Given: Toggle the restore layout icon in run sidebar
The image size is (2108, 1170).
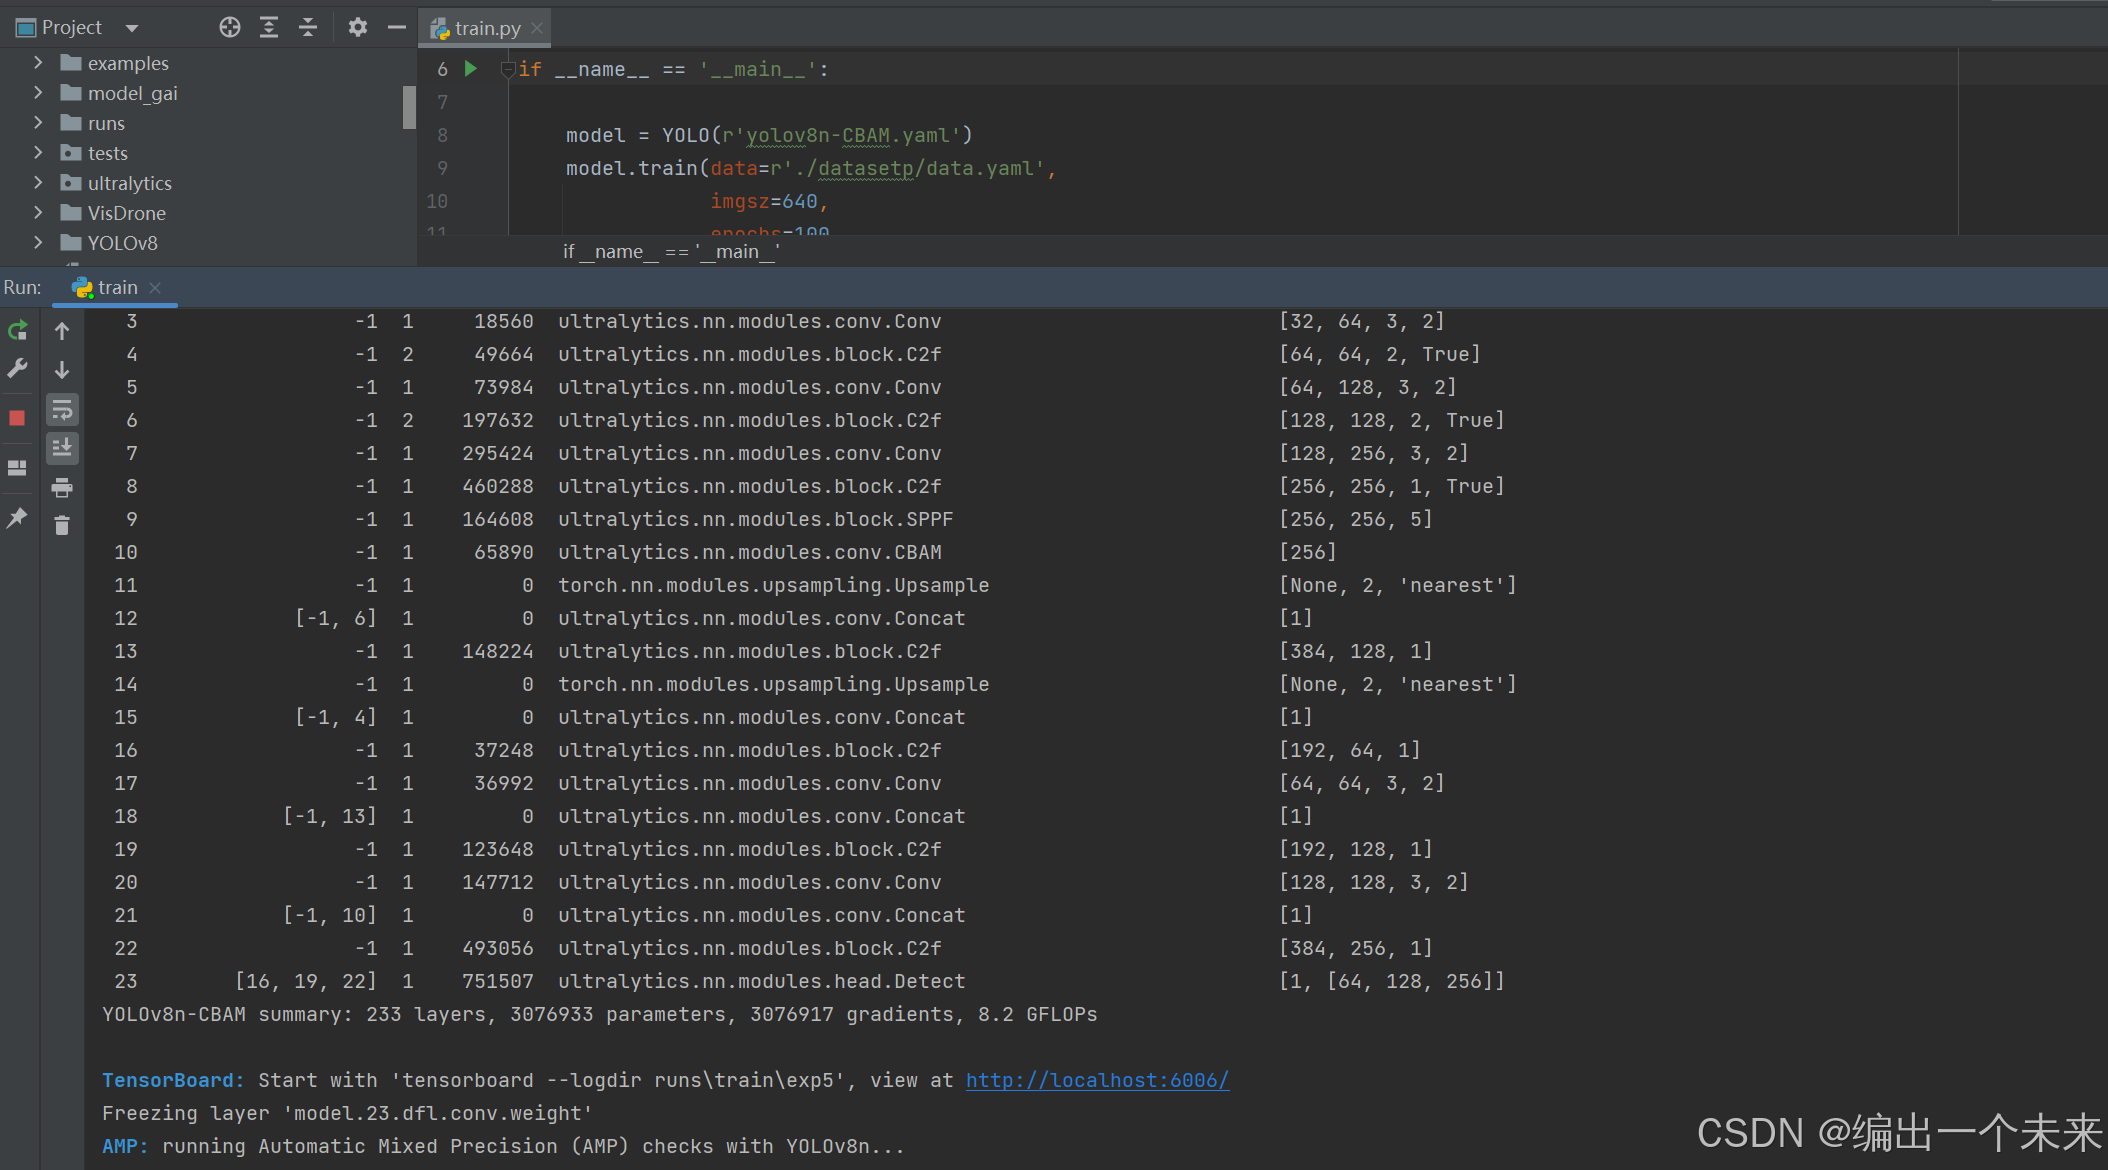Looking at the screenshot, I should click(x=17, y=468).
